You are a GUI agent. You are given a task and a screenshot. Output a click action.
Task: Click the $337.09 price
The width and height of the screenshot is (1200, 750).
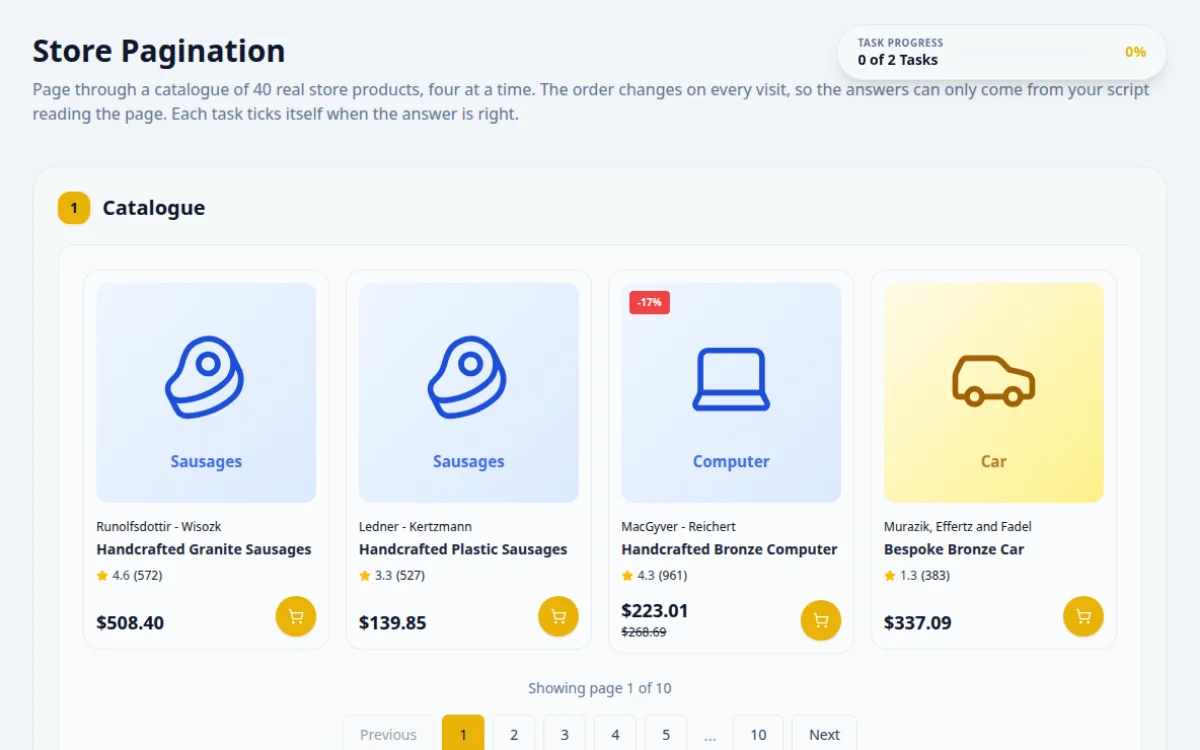coord(918,623)
